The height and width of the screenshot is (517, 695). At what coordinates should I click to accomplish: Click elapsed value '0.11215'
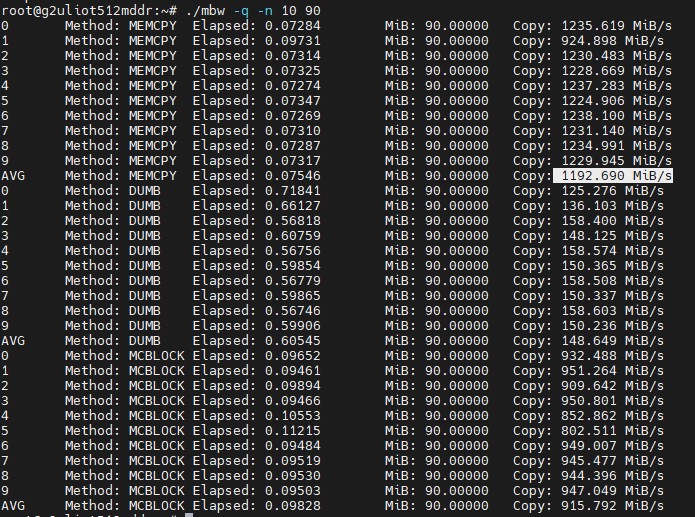(x=293, y=431)
